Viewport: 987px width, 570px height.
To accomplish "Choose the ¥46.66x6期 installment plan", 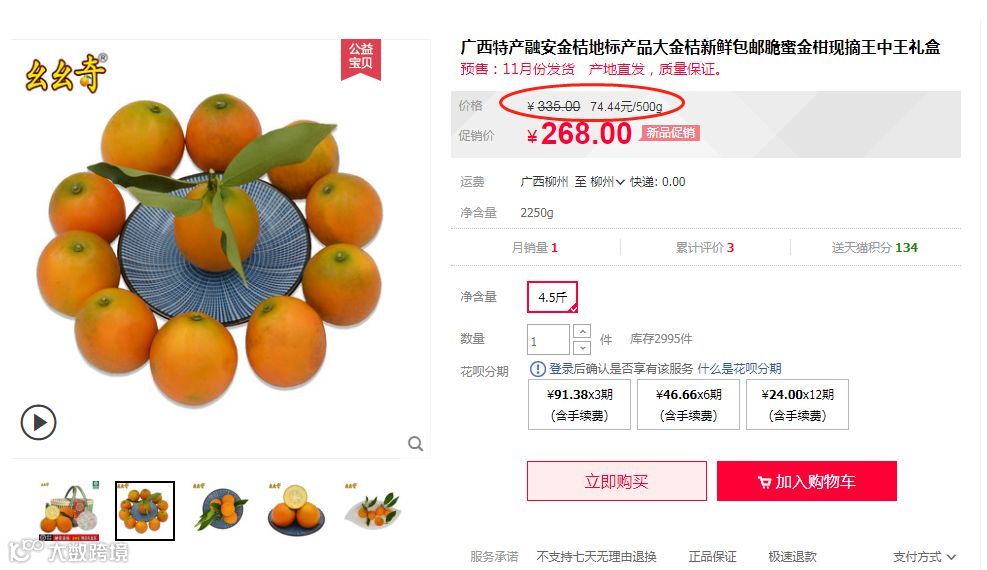I will 688,405.
